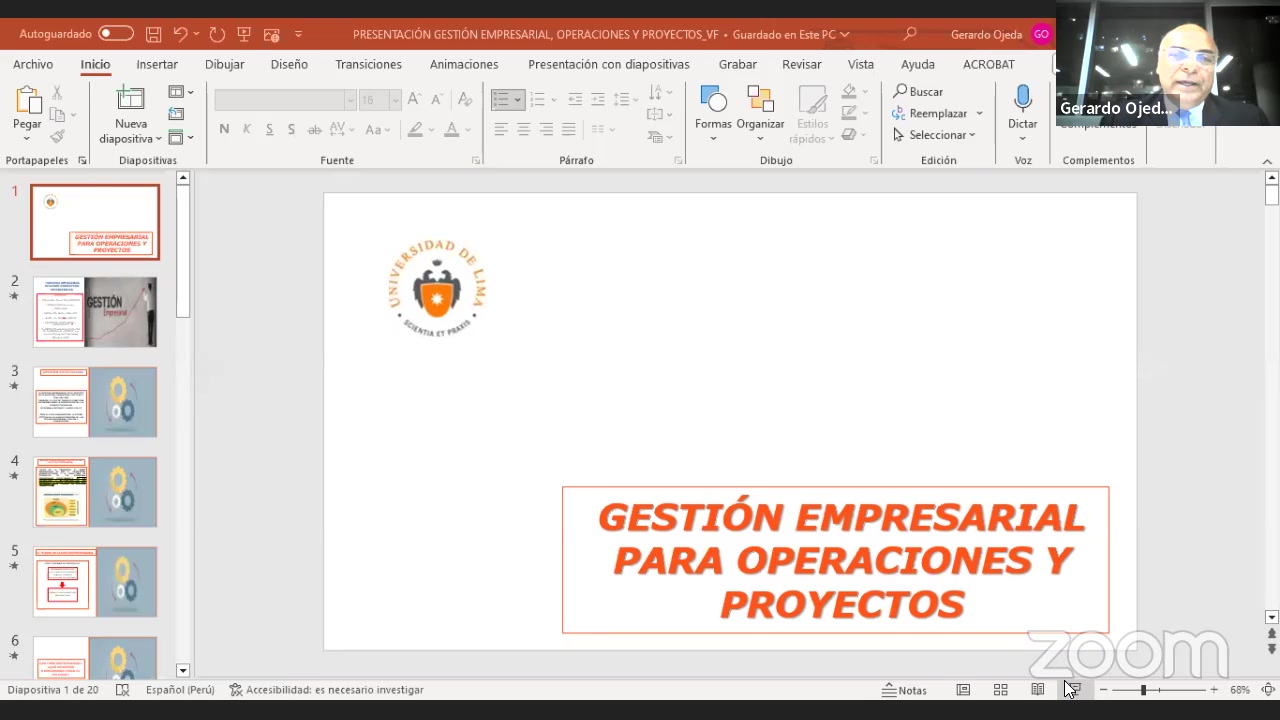Screen dimensions: 1280x720
Task: Collapse the ribbon with the chevron arrow
Action: pyautogui.click(x=1267, y=161)
